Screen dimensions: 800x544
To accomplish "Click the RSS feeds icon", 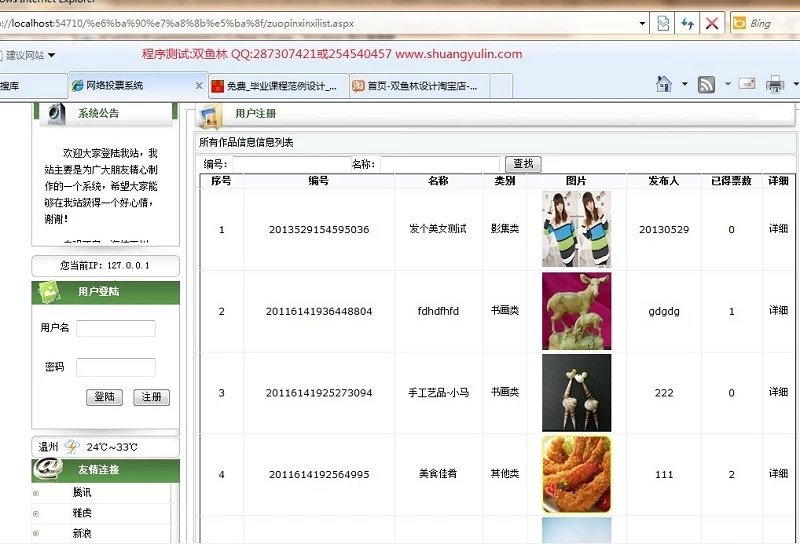I will point(706,84).
